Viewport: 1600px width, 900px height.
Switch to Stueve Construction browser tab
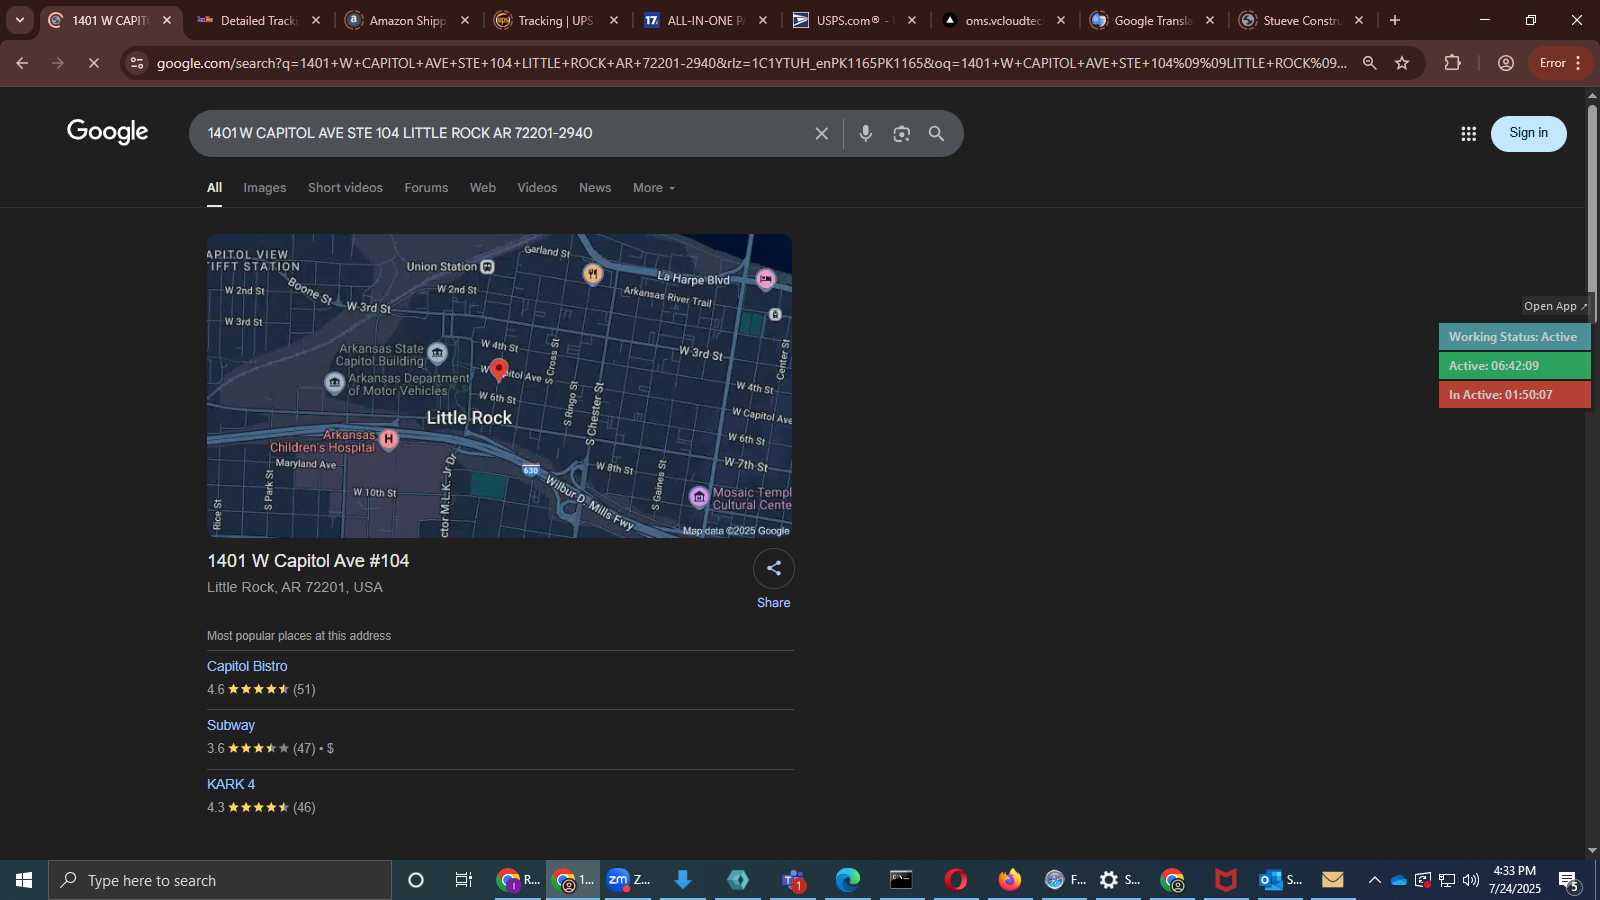point(1301,20)
